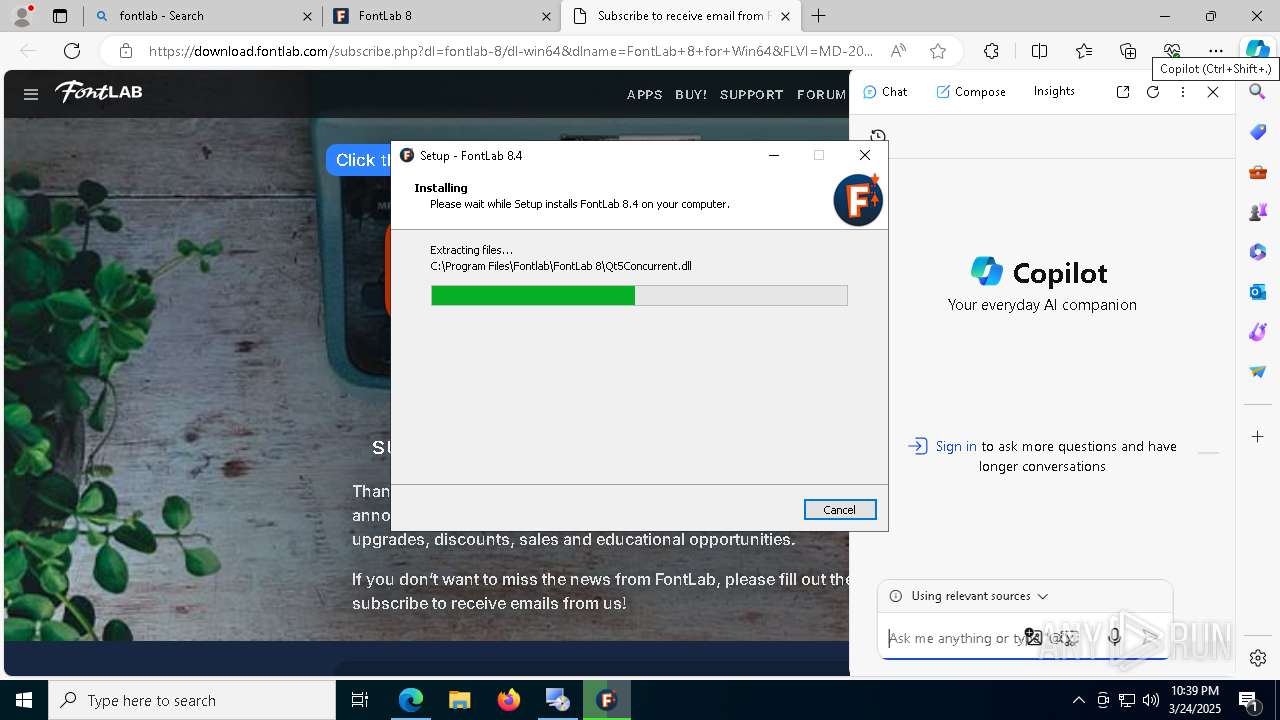
Task: Click the FontLab logo on the page
Action: pos(99,92)
